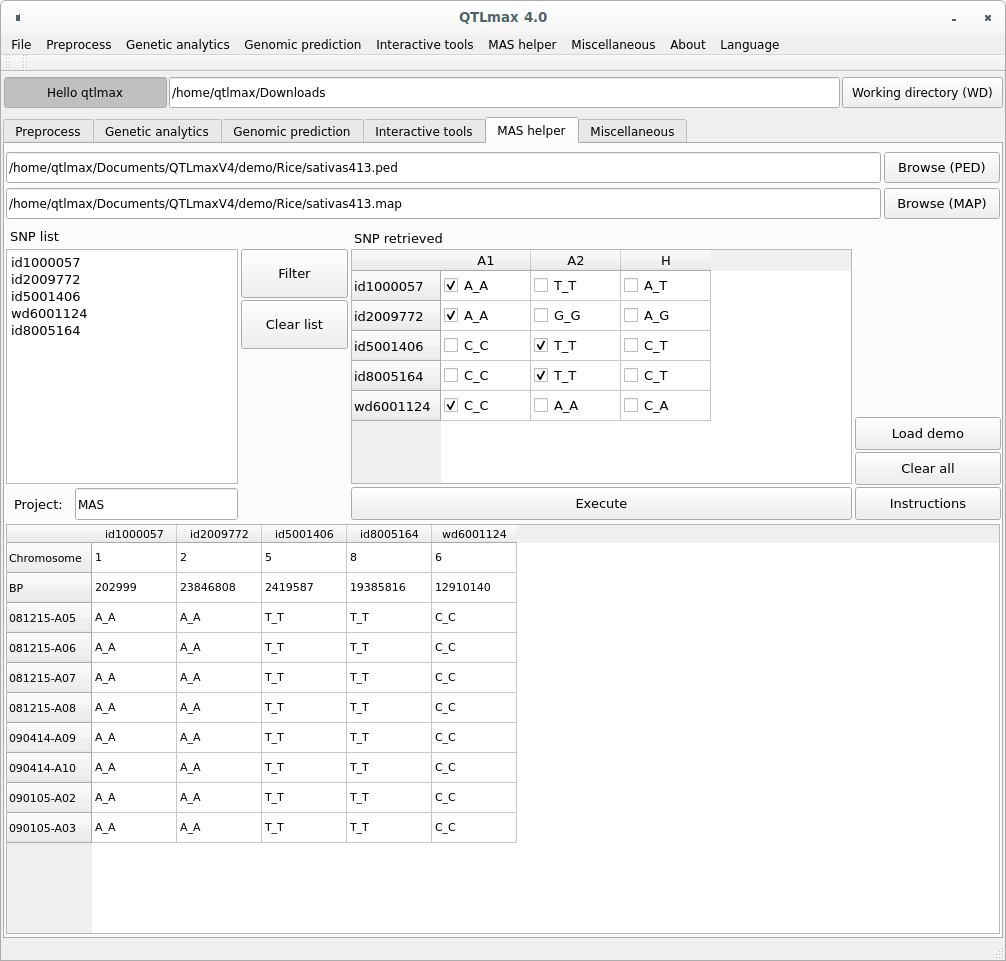This screenshot has width=1006, height=961.
Task: Run the Execute button
Action: [601, 503]
